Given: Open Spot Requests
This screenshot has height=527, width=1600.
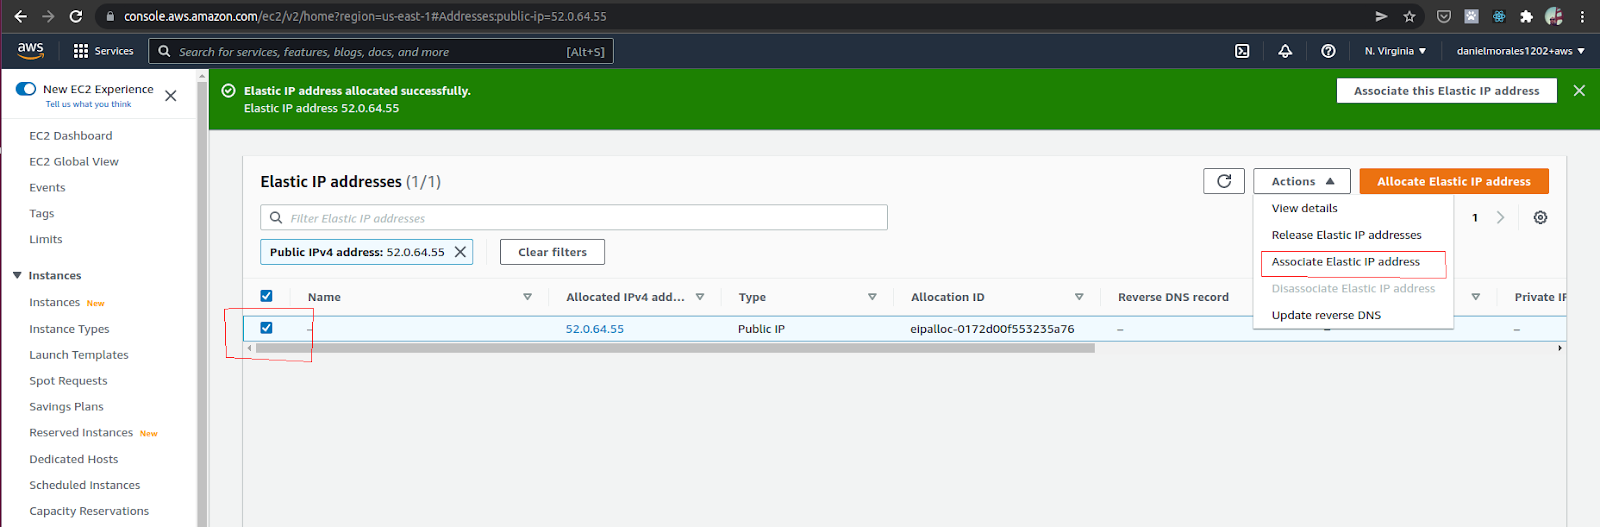Looking at the screenshot, I should 68,381.
